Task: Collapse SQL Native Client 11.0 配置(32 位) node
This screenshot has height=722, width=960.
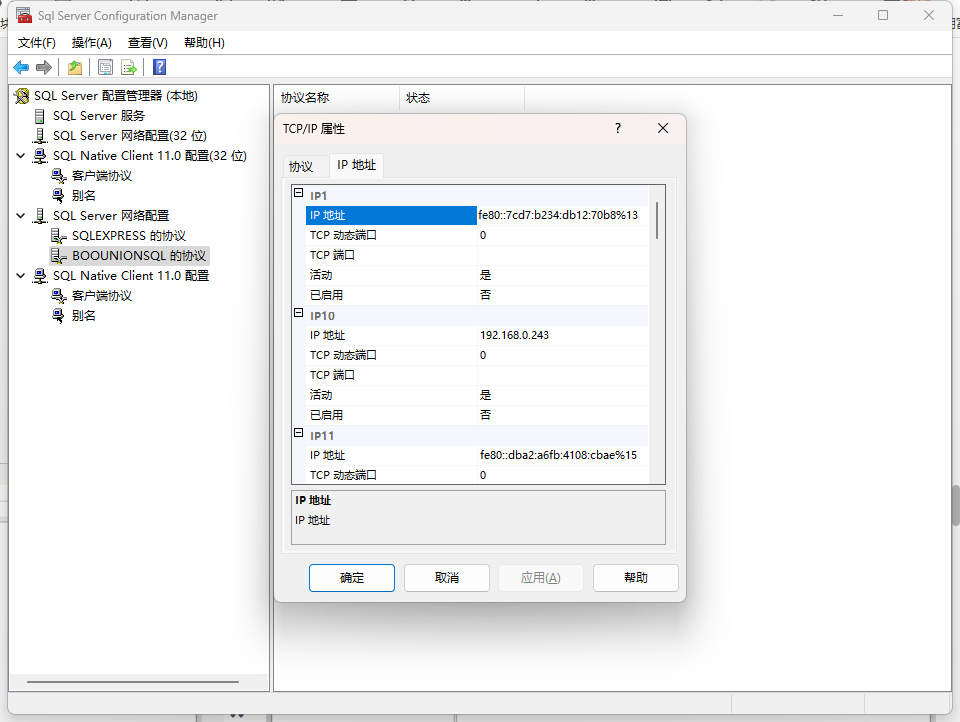Action: coord(20,156)
